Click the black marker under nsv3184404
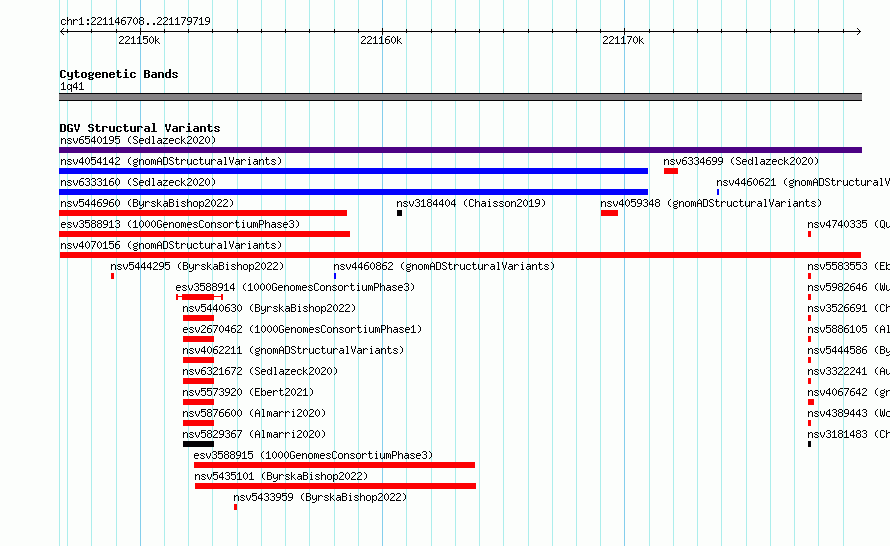Image resolution: width=890 pixels, height=546 pixels. point(400,213)
